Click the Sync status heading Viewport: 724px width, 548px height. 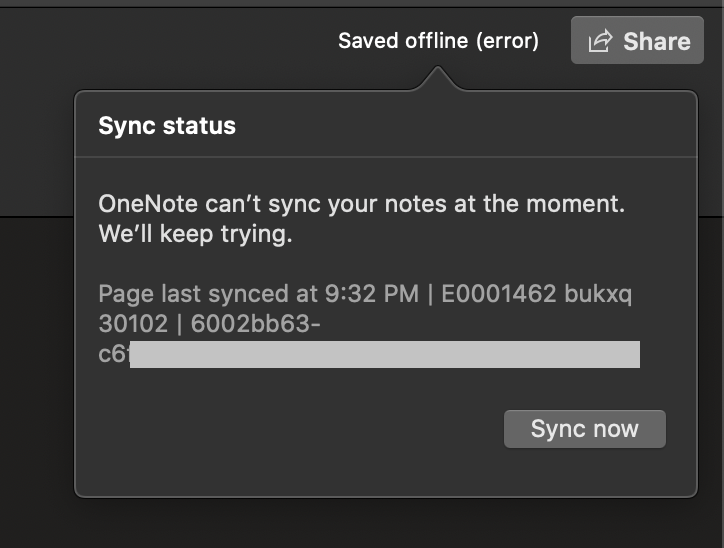(x=167, y=126)
